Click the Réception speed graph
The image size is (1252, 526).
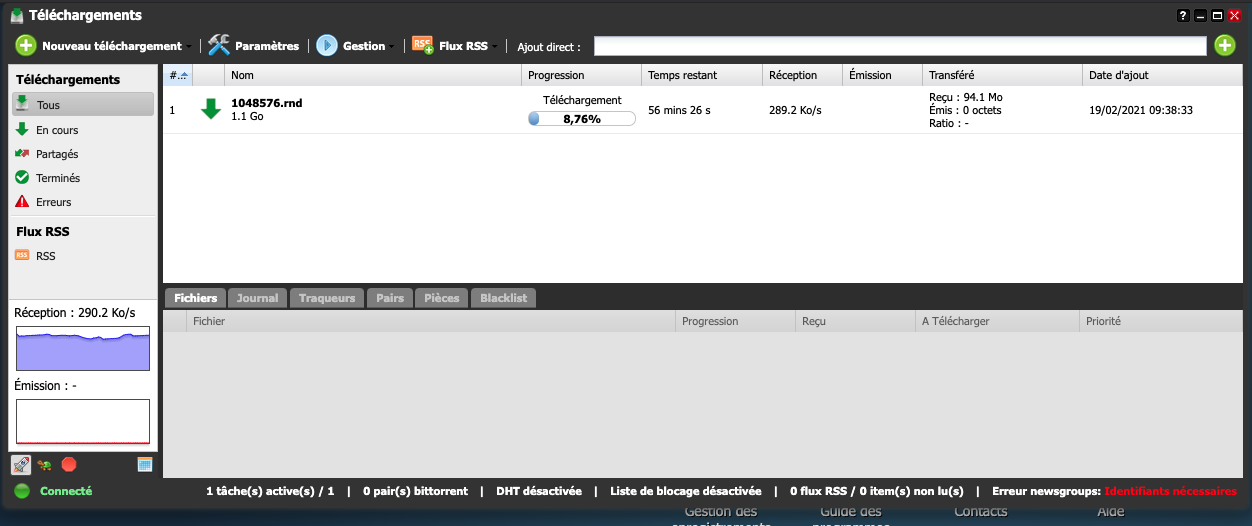tap(82, 348)
